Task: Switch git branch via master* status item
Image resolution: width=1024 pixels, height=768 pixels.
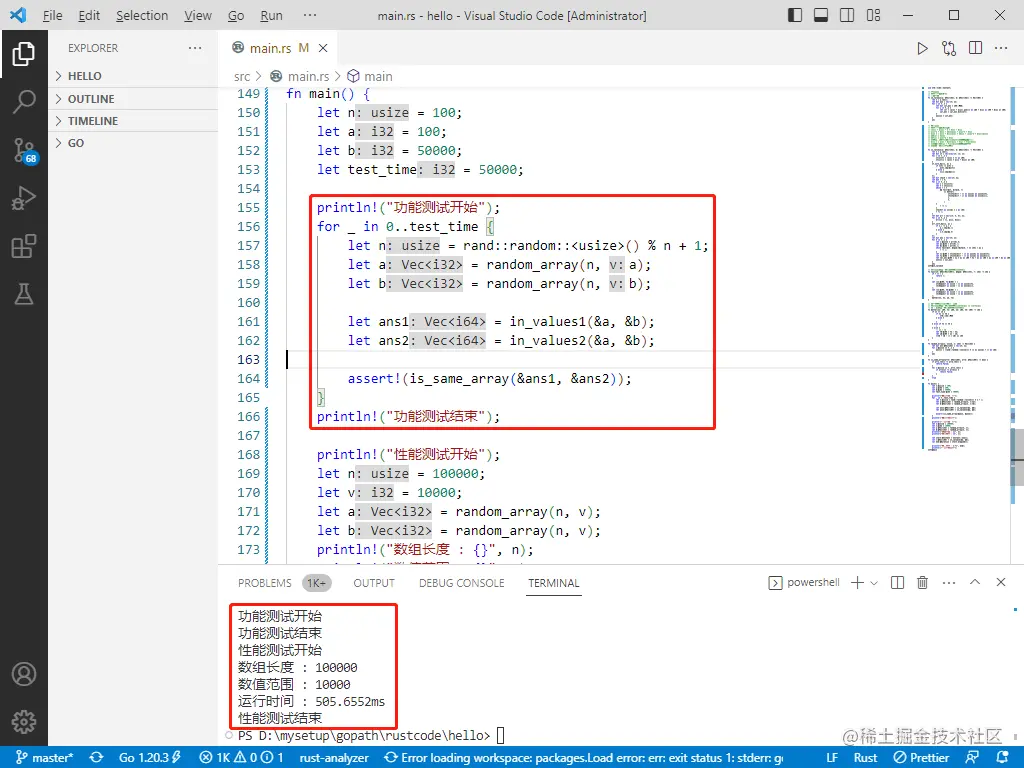Action: click(44, 758)
